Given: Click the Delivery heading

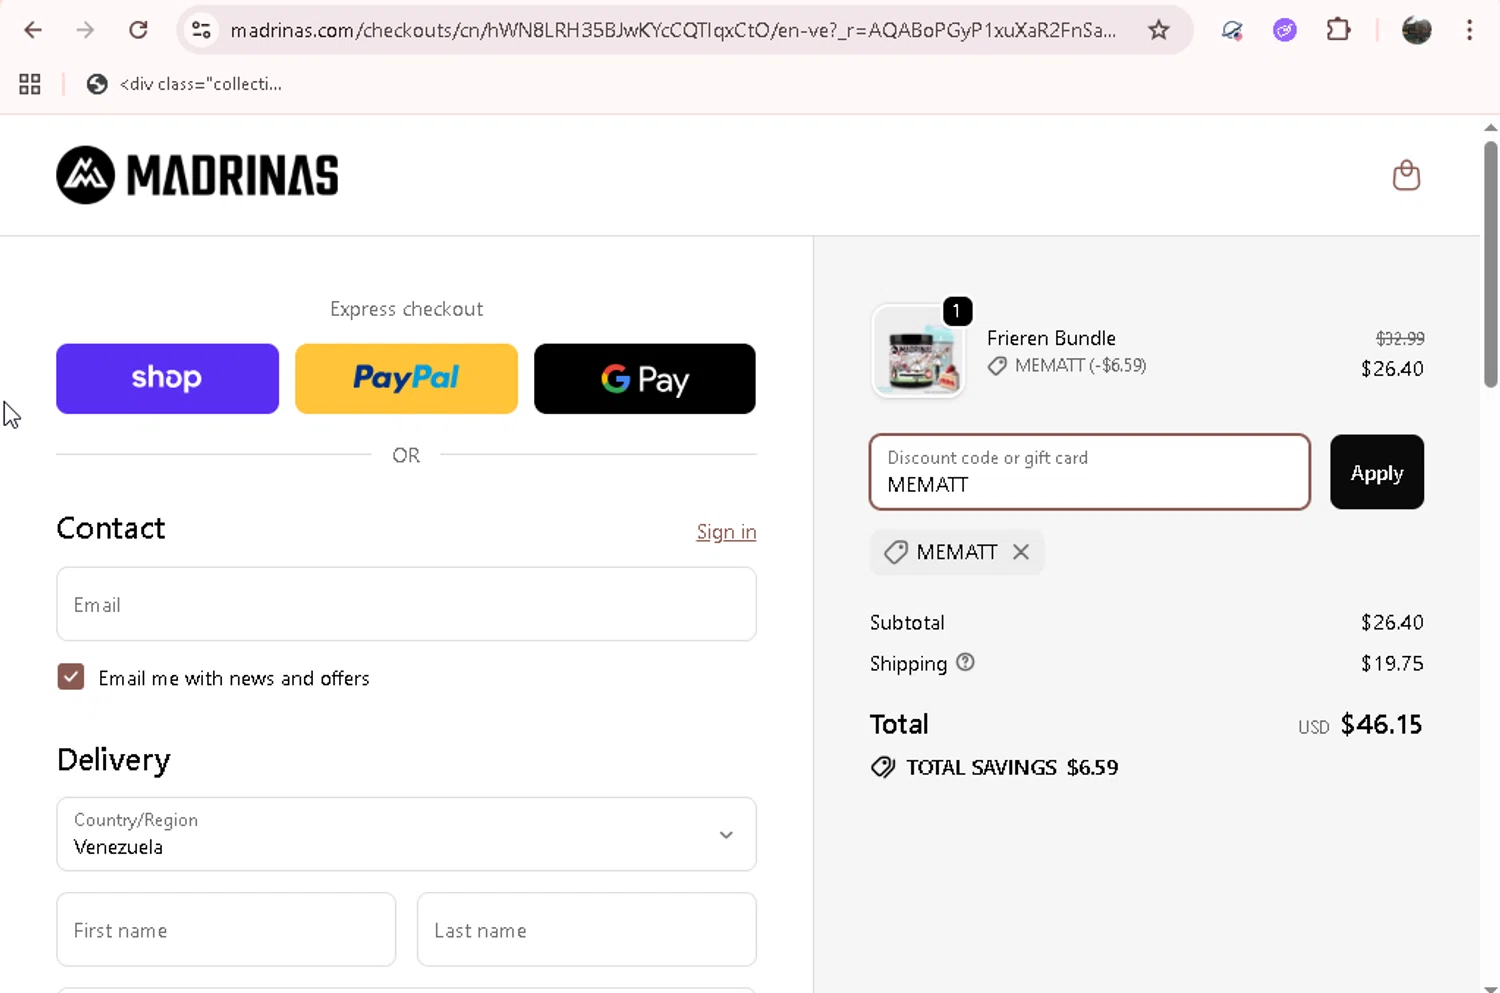Looking at the screenshot, I should click(x=113, y=760).
